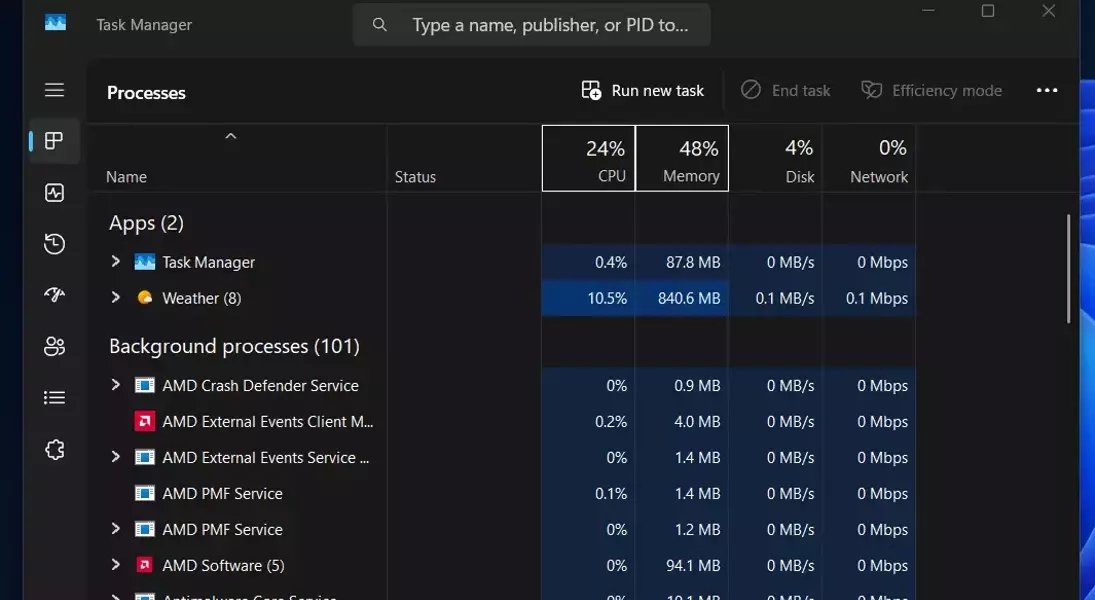This screenshot has width=1095, height=600.
Task: Open the hamburger navigation menu
Action: click(54, 90)
